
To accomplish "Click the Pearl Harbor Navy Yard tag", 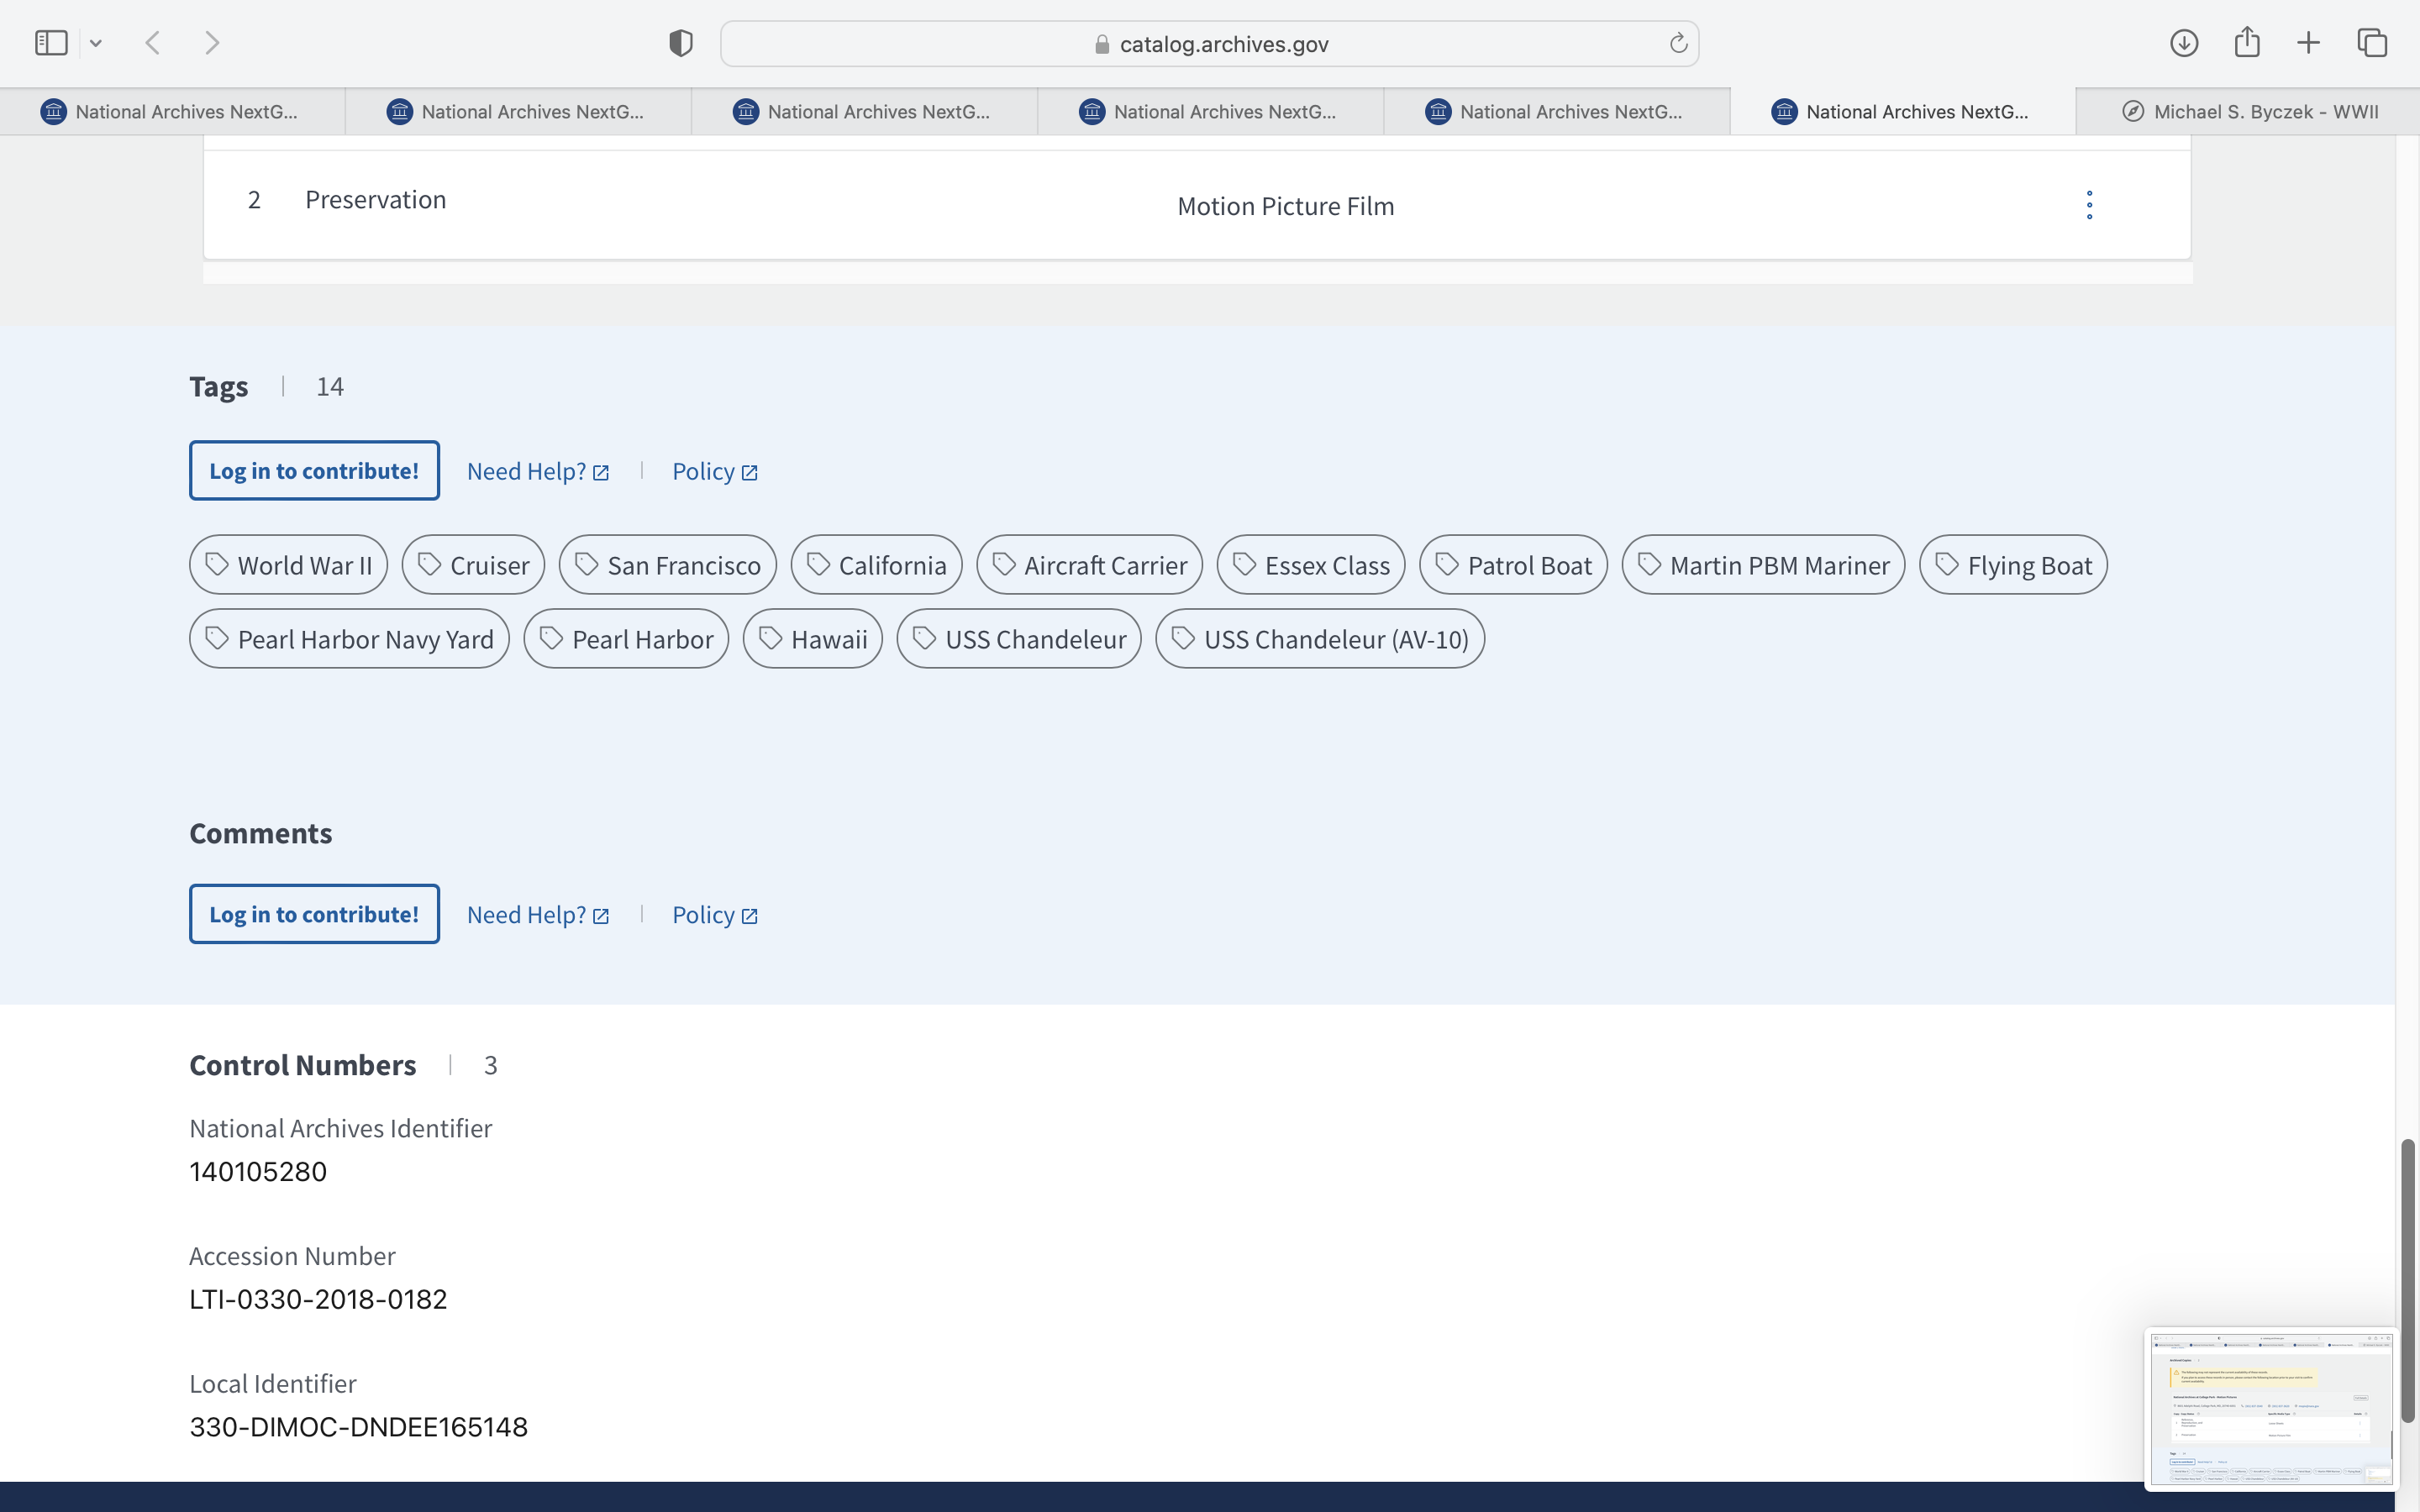I will (x=349, y=639).
